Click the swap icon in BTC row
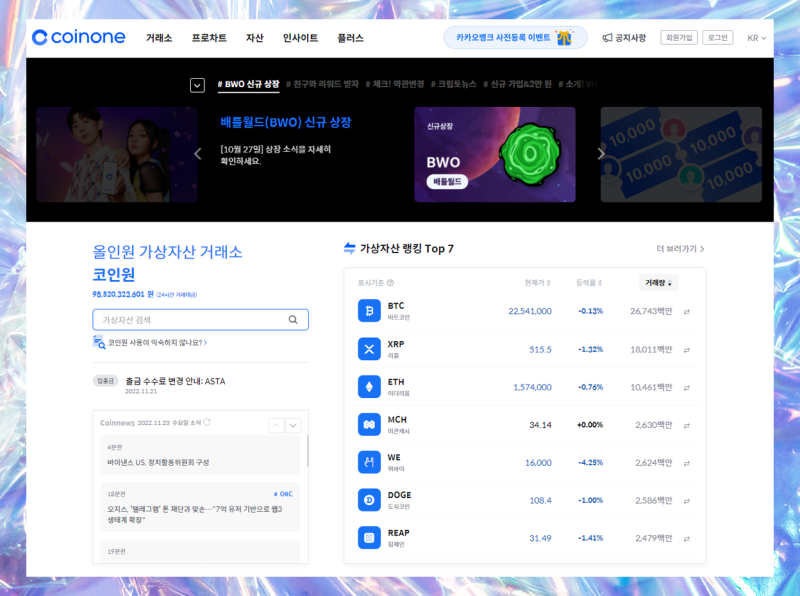800x596 pixels. [x=687, y=311]
